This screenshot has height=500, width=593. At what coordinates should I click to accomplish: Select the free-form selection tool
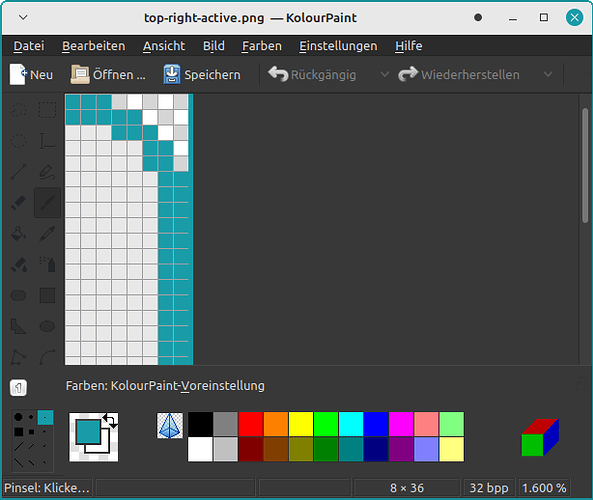click(x=18, y=110)
